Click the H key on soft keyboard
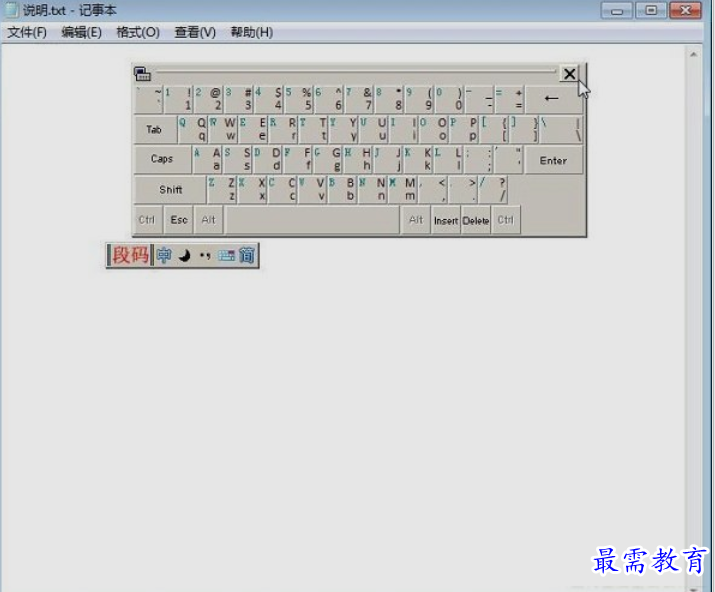Image resolution: width=715 pixels, height=592 pixels. tap(358, 159)
